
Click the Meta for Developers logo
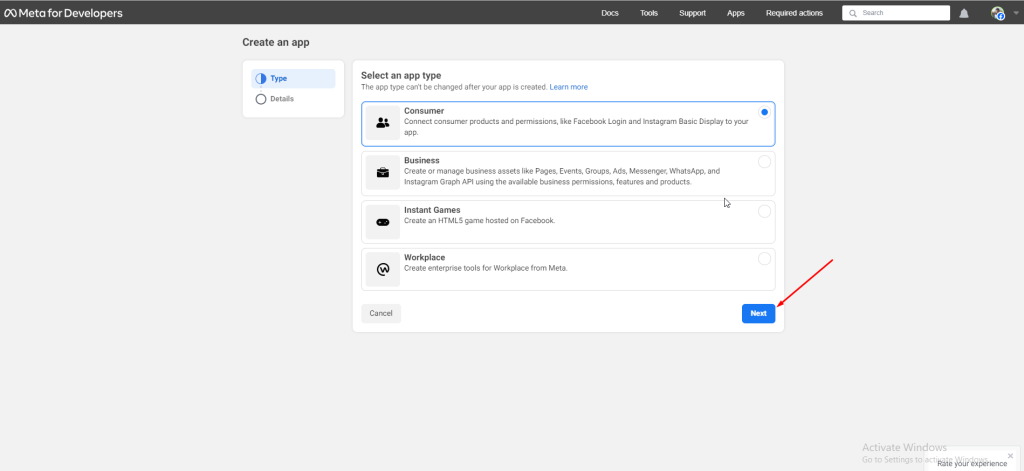(63, 13)
